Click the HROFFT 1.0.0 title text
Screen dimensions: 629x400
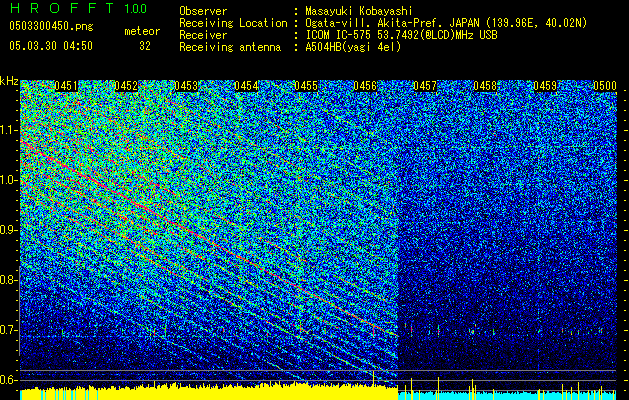click(x=78, y=8)
